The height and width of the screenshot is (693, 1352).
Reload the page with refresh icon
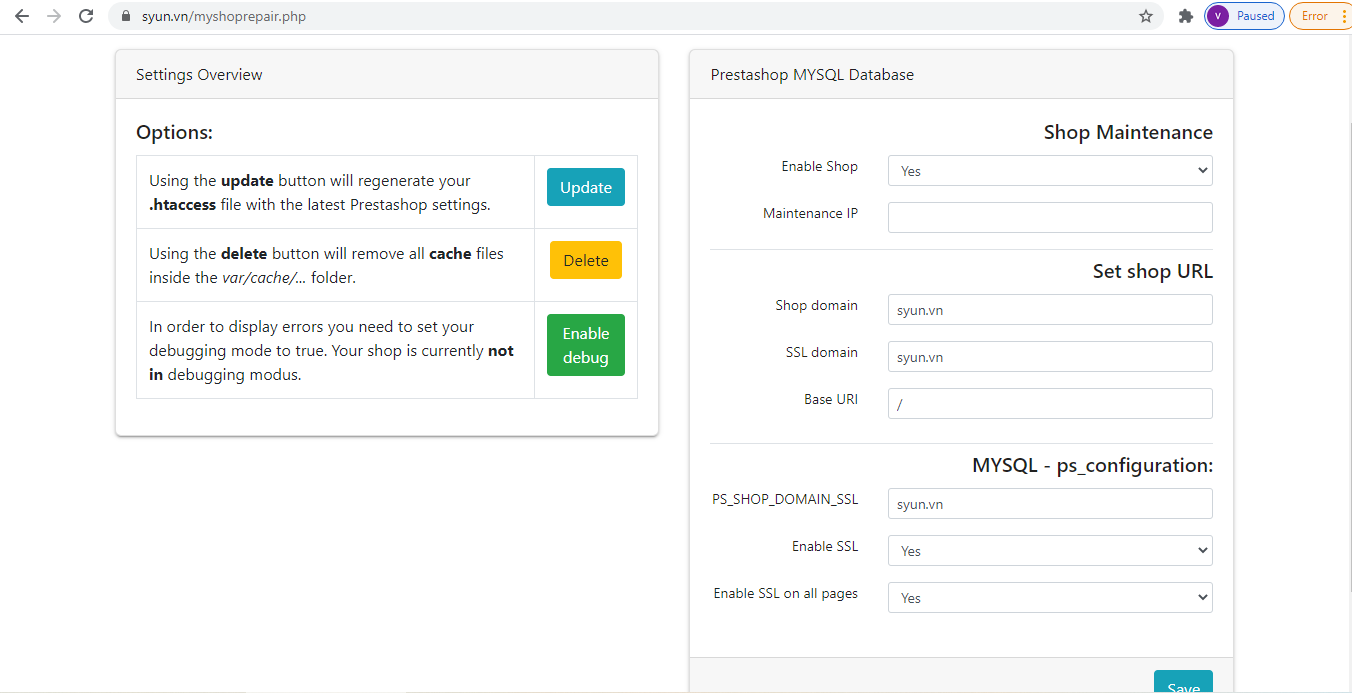click(x=86, y=16)
